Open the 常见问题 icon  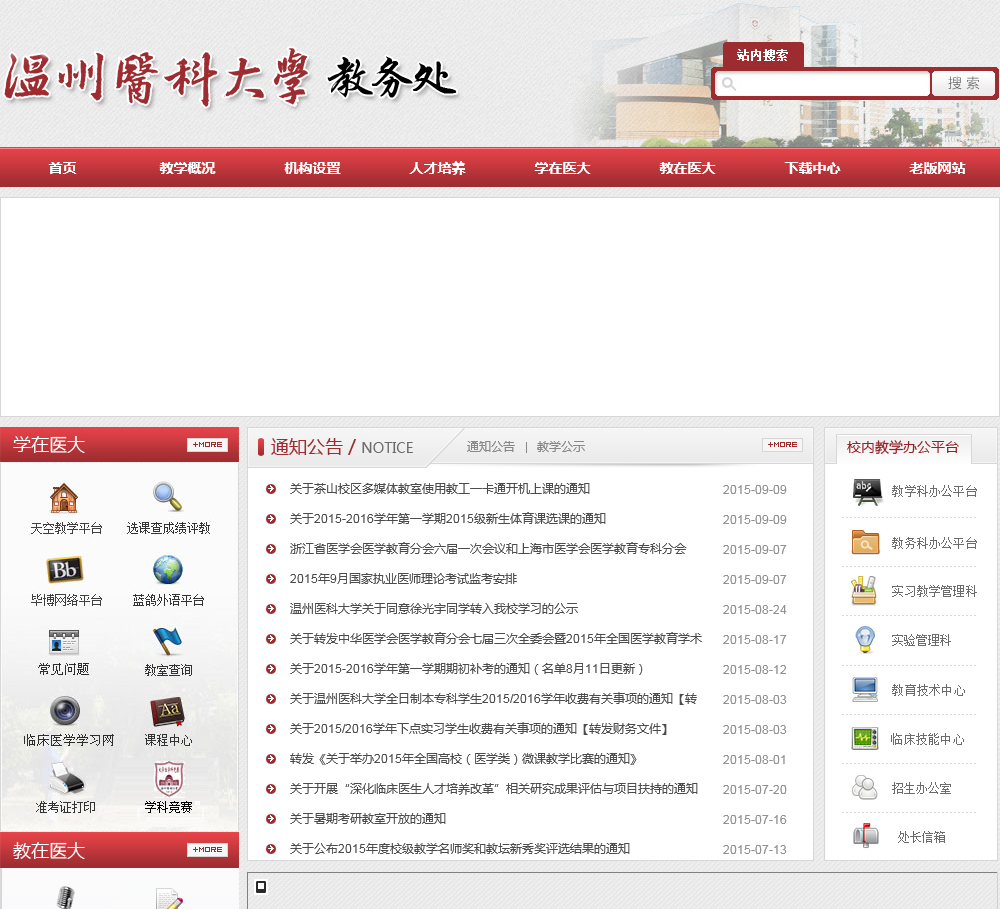(x=64, y=642)
